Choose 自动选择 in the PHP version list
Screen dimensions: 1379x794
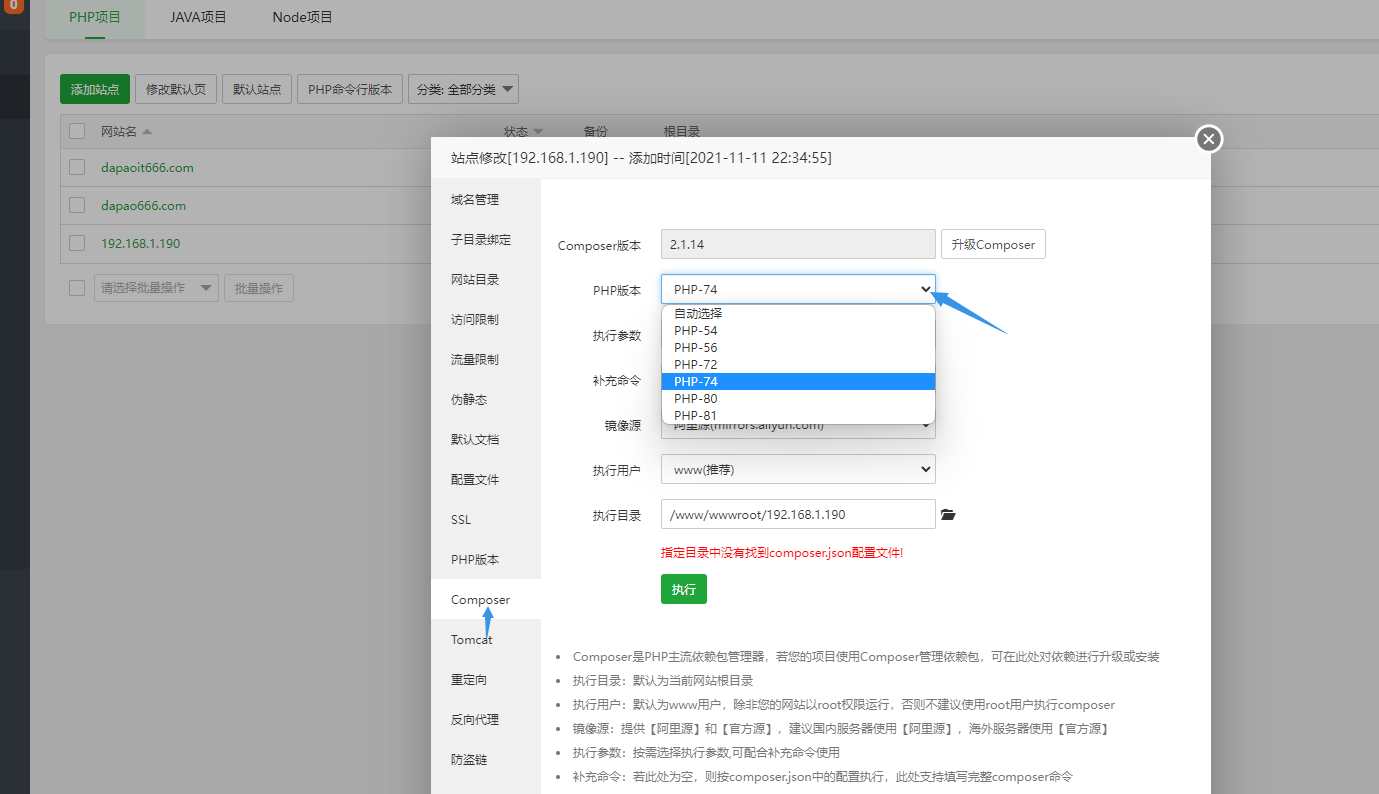798,313
